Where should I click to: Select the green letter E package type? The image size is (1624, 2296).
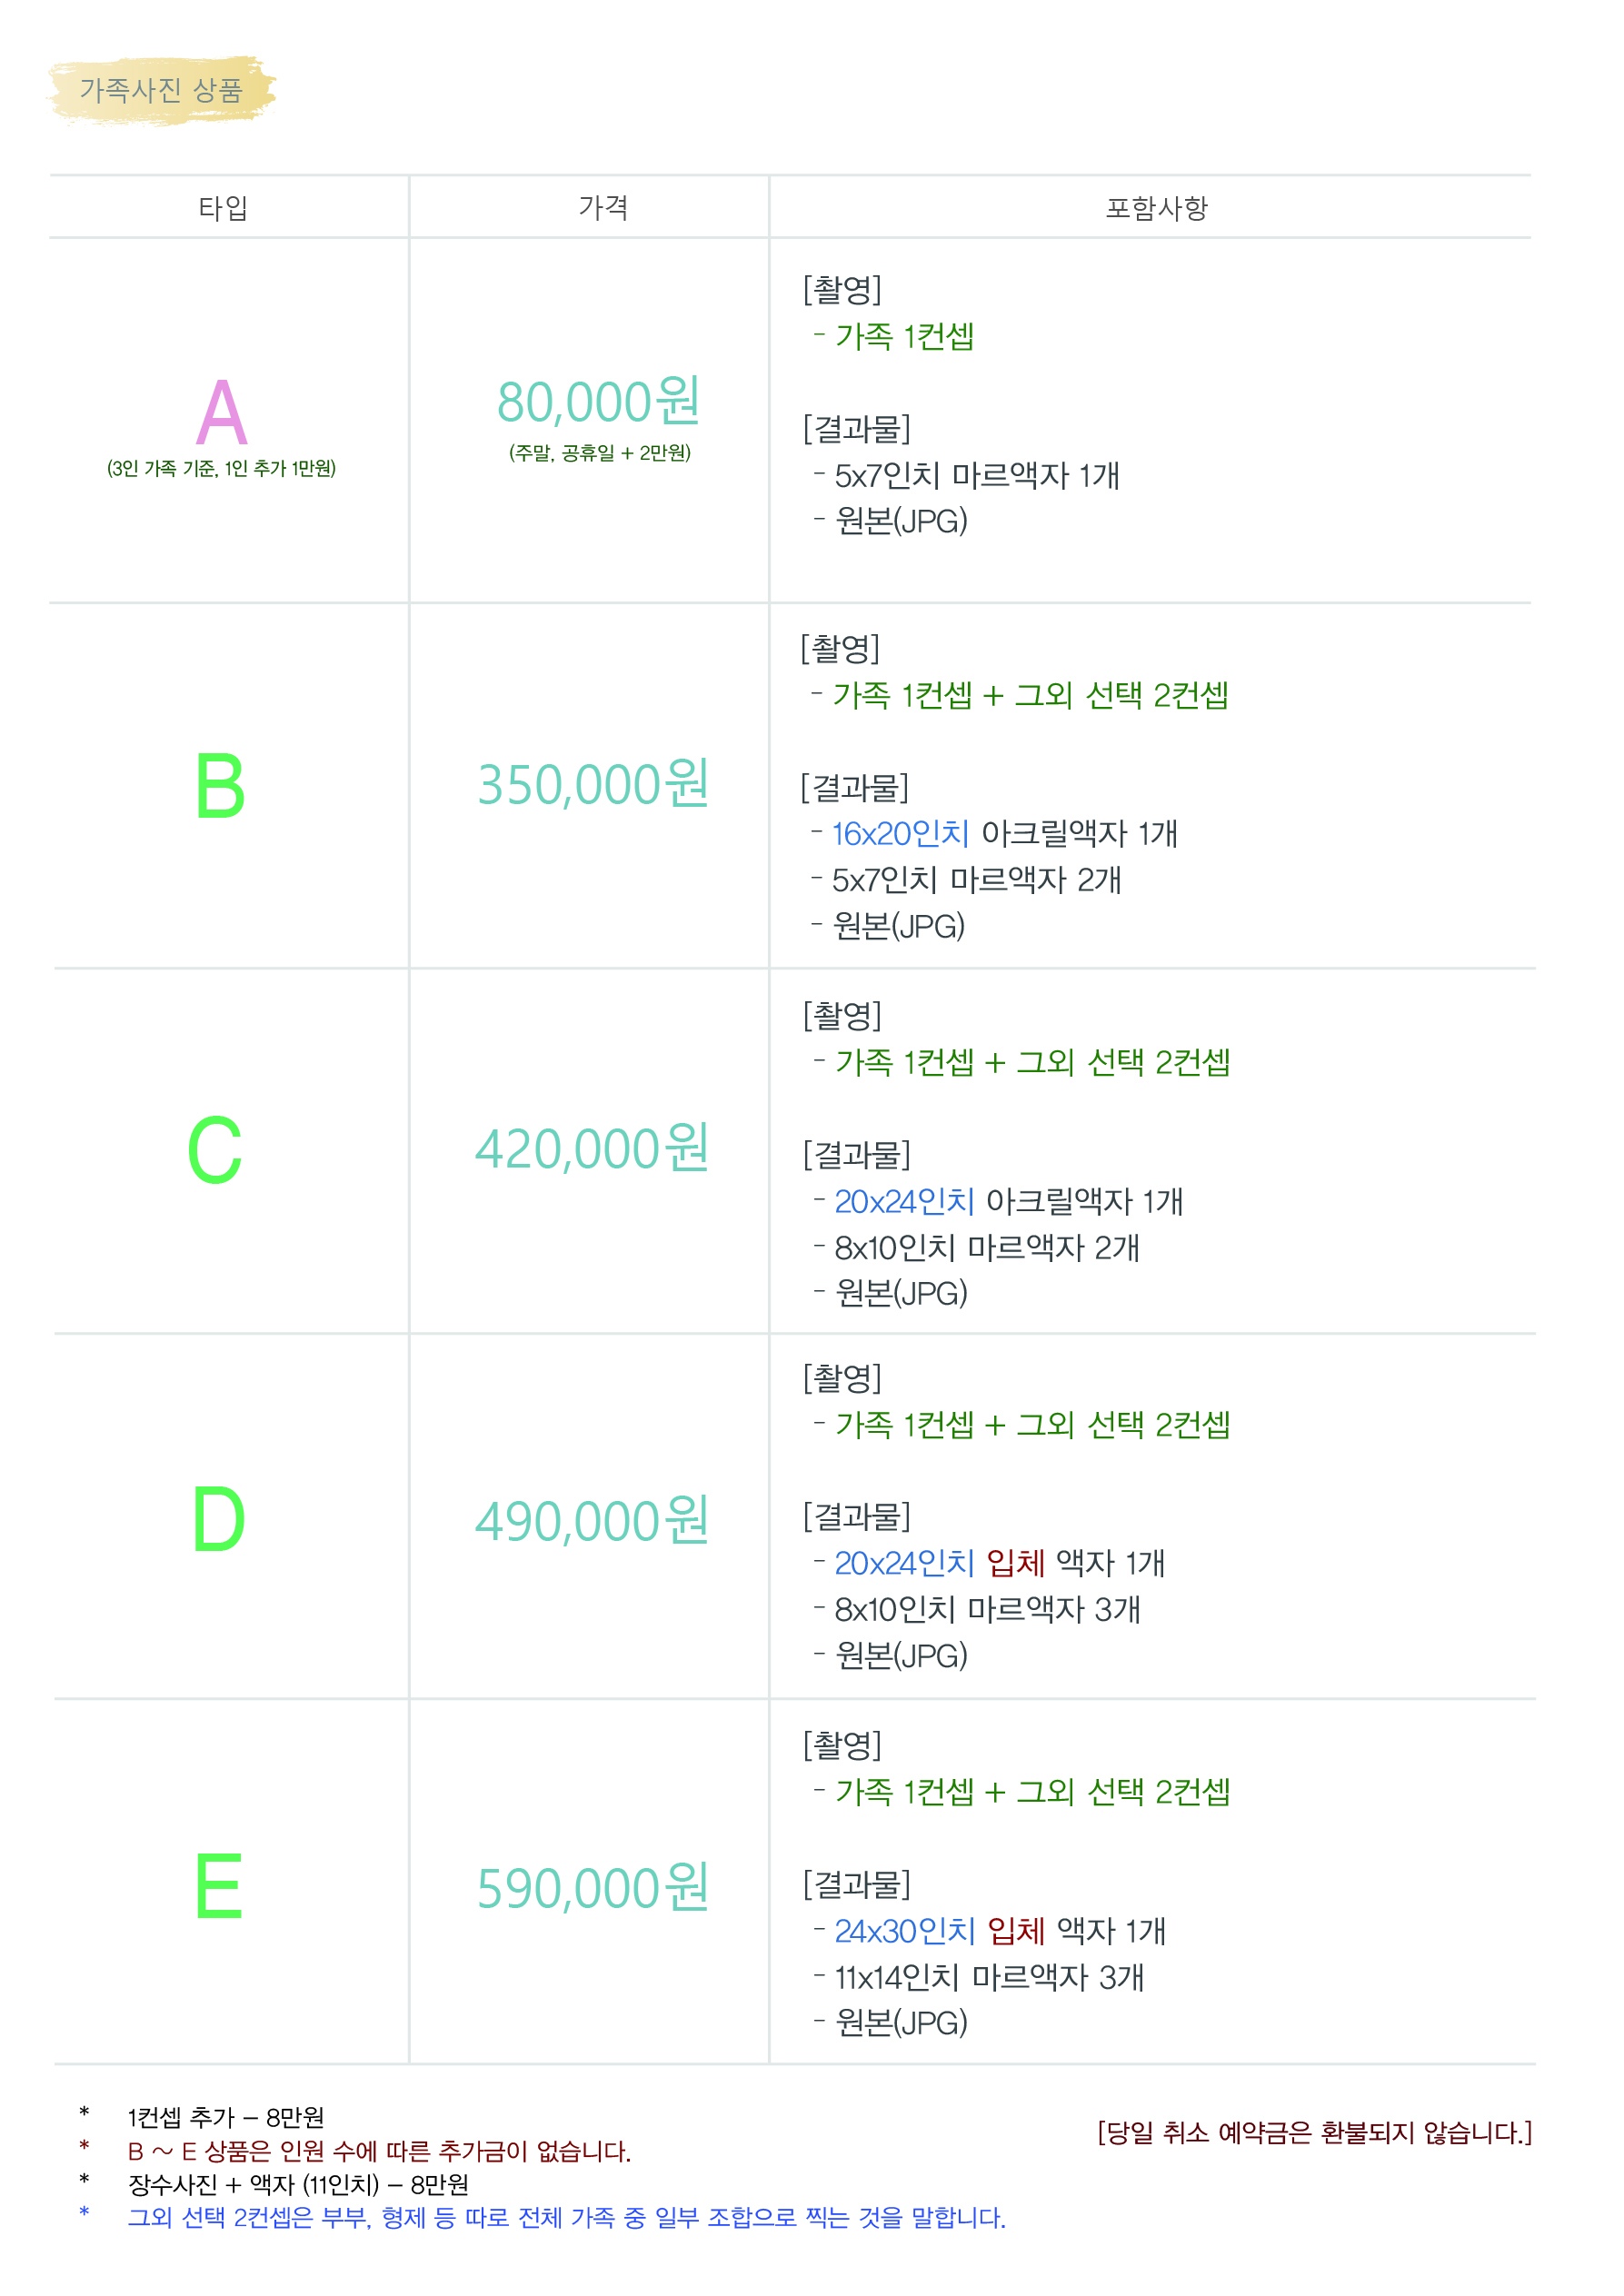[219, 1886]
